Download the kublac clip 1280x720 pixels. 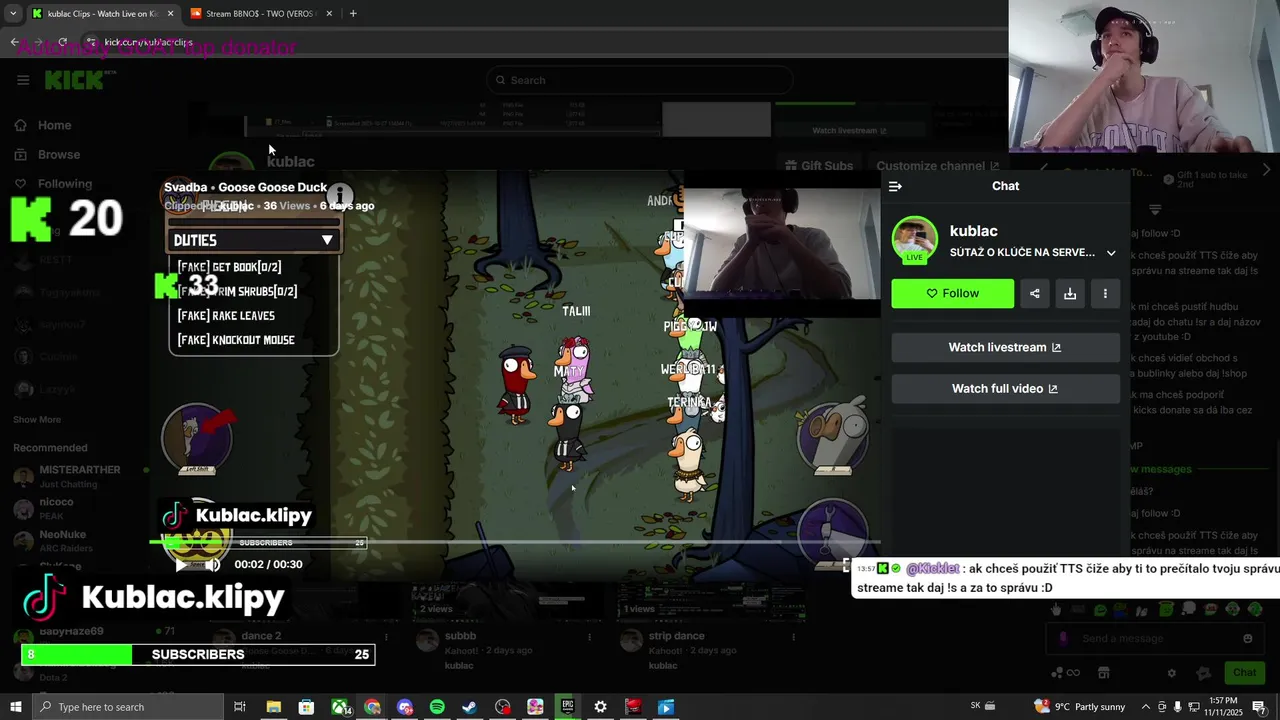[1070, 293]
